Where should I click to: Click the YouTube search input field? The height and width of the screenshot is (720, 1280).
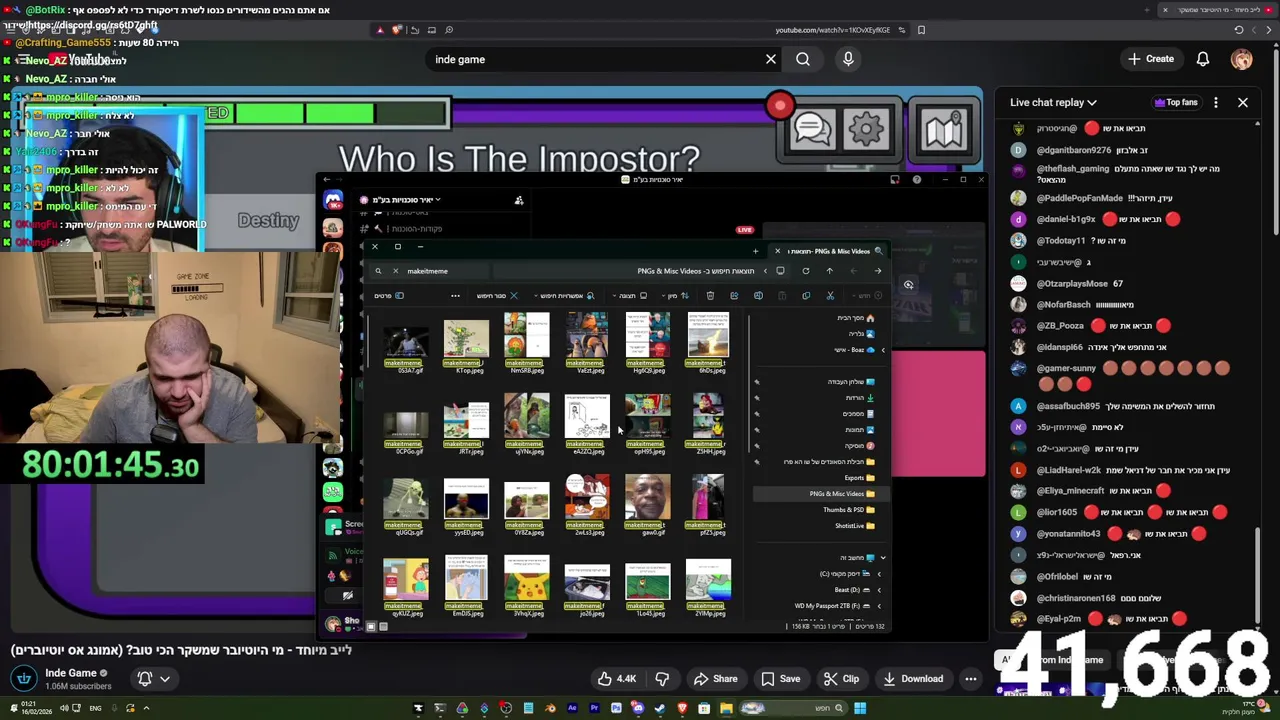click(x=595, y=59)
